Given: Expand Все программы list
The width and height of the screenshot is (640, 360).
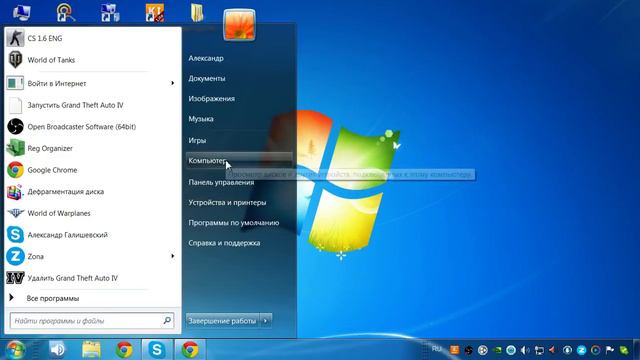Looking at the screenshot, I should [93, 298].
